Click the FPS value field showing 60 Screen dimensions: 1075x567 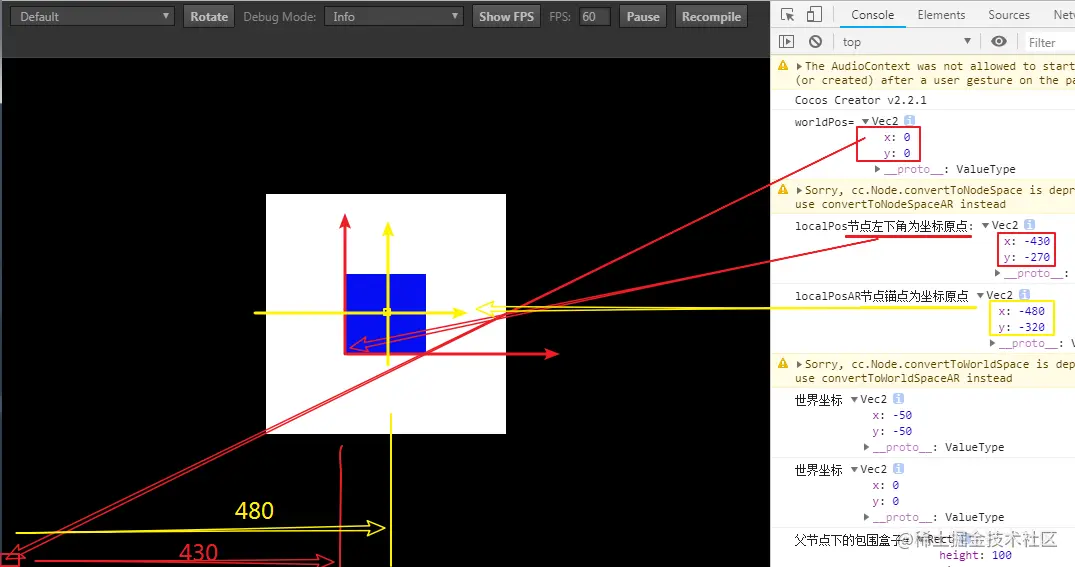point(594,16)
